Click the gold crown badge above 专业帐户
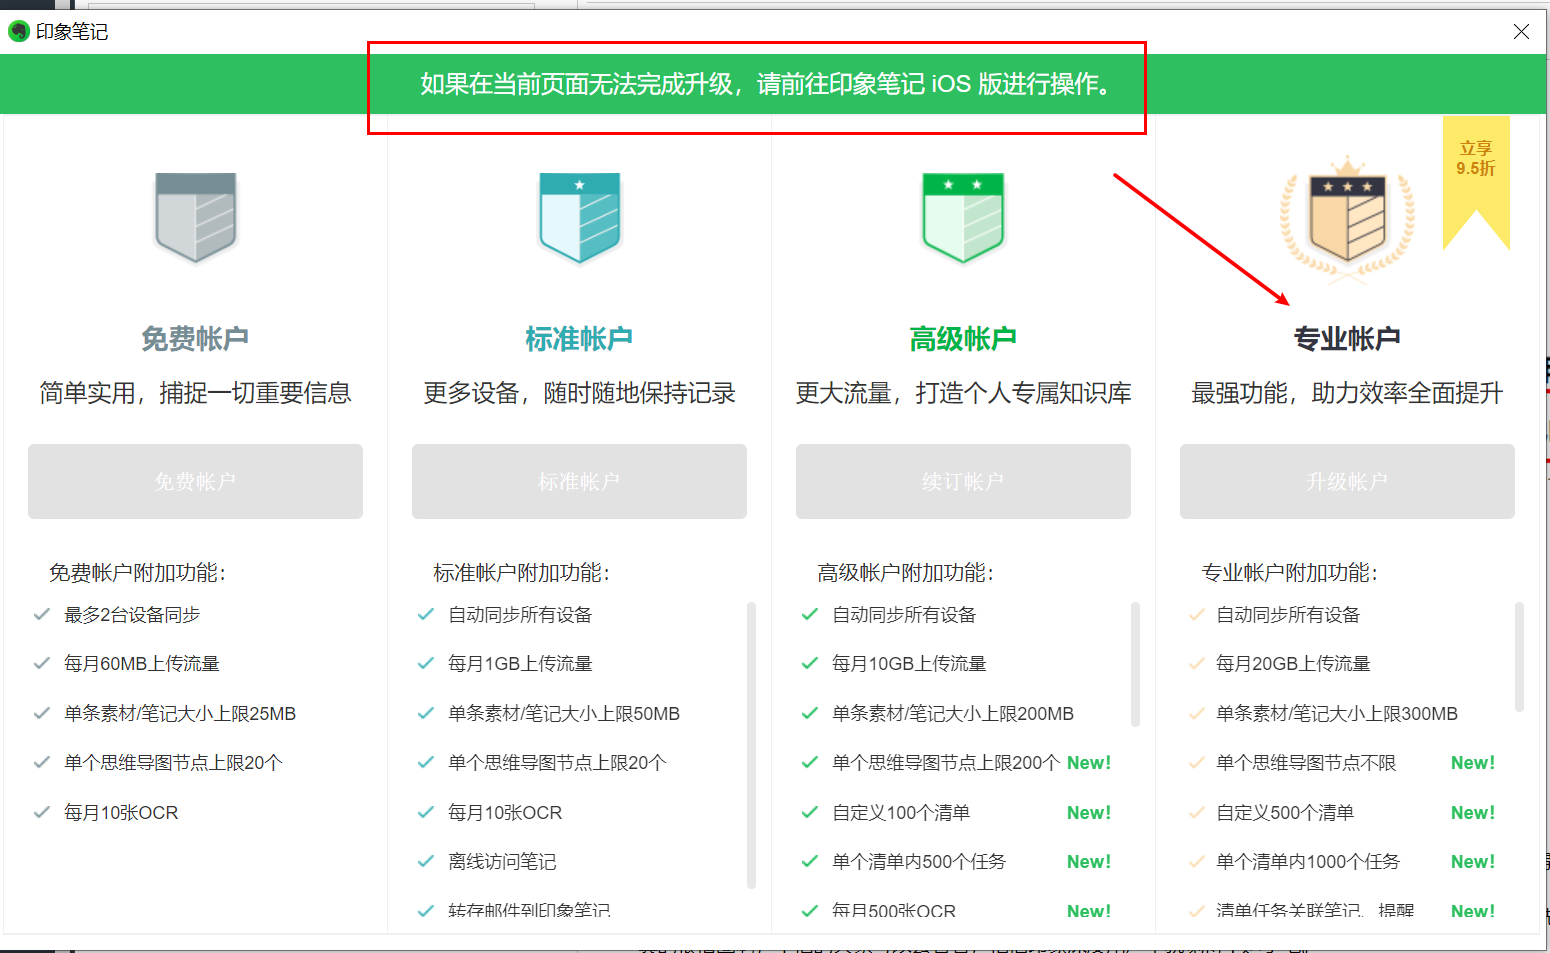This screenshot has height=953, width=1550. [x=1348, y=218]
